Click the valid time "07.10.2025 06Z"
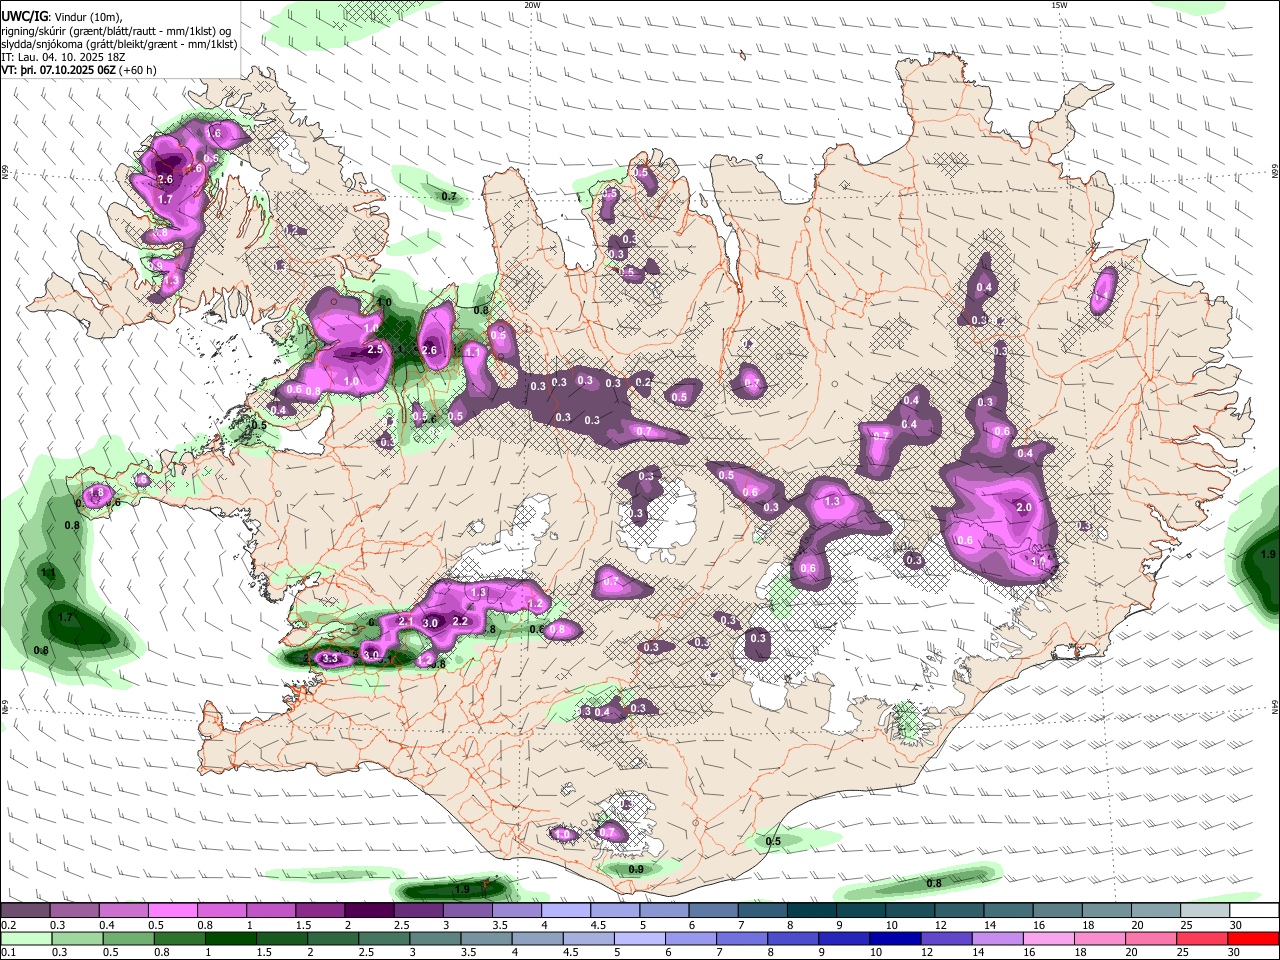 point(78,70)
